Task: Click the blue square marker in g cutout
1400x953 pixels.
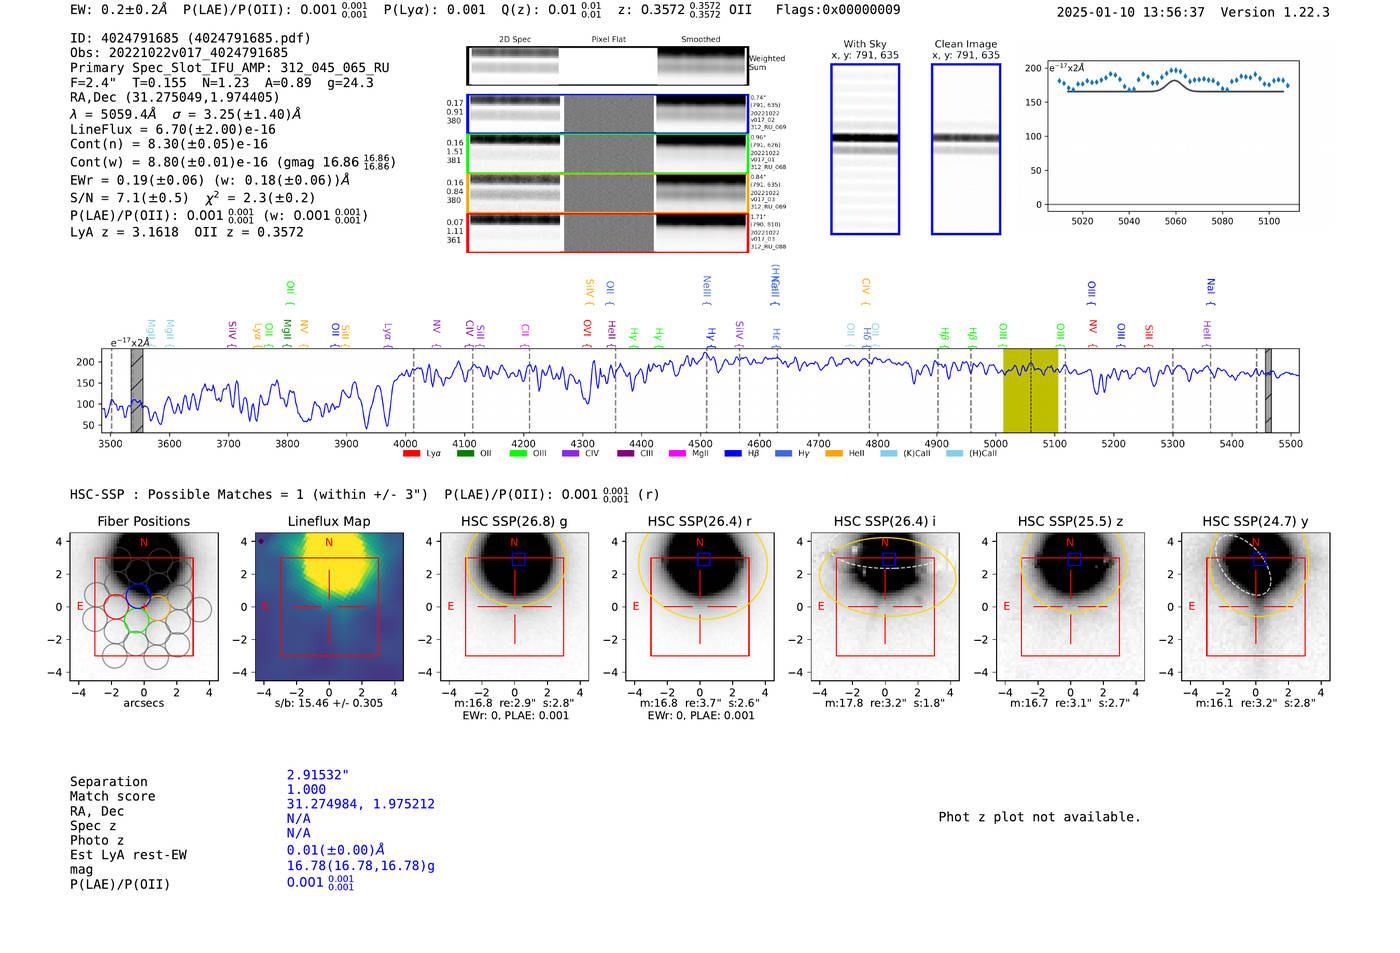Action: click(518, 559)
